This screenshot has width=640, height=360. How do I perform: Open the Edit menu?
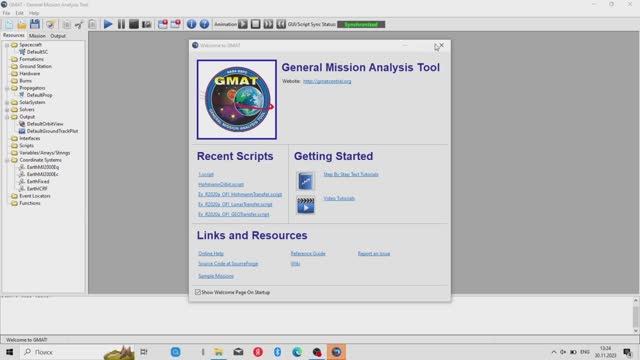point(20,13)
